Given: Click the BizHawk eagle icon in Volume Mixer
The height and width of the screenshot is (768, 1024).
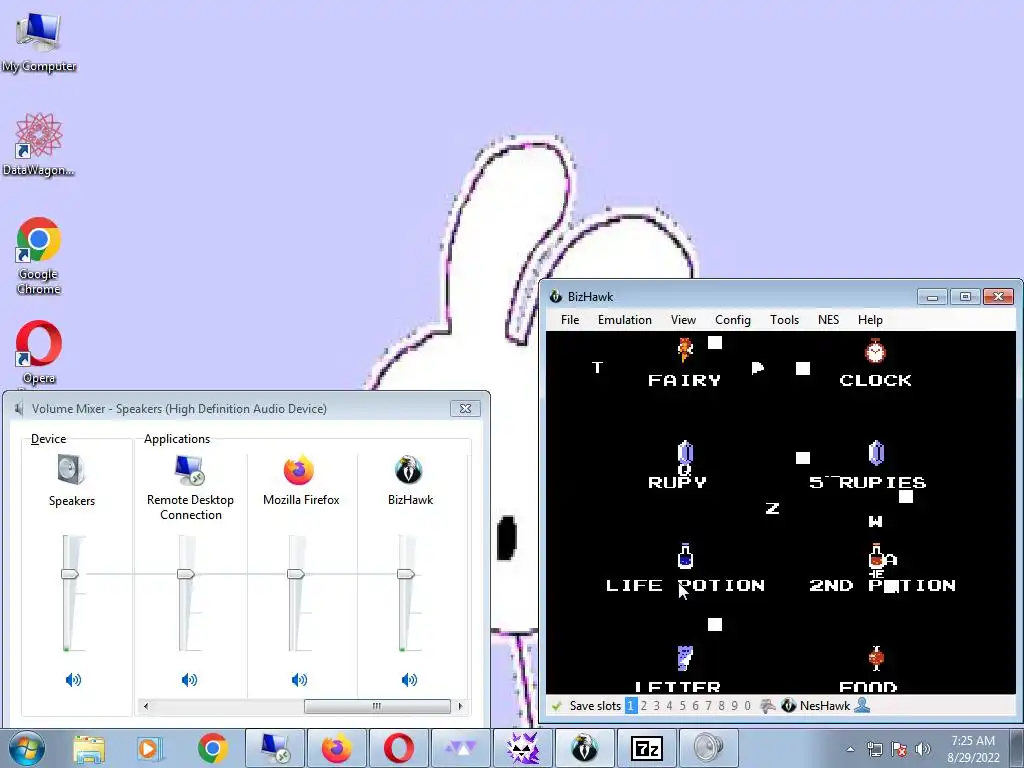Looking at the screenshot, I should click(x=409, y=470).
